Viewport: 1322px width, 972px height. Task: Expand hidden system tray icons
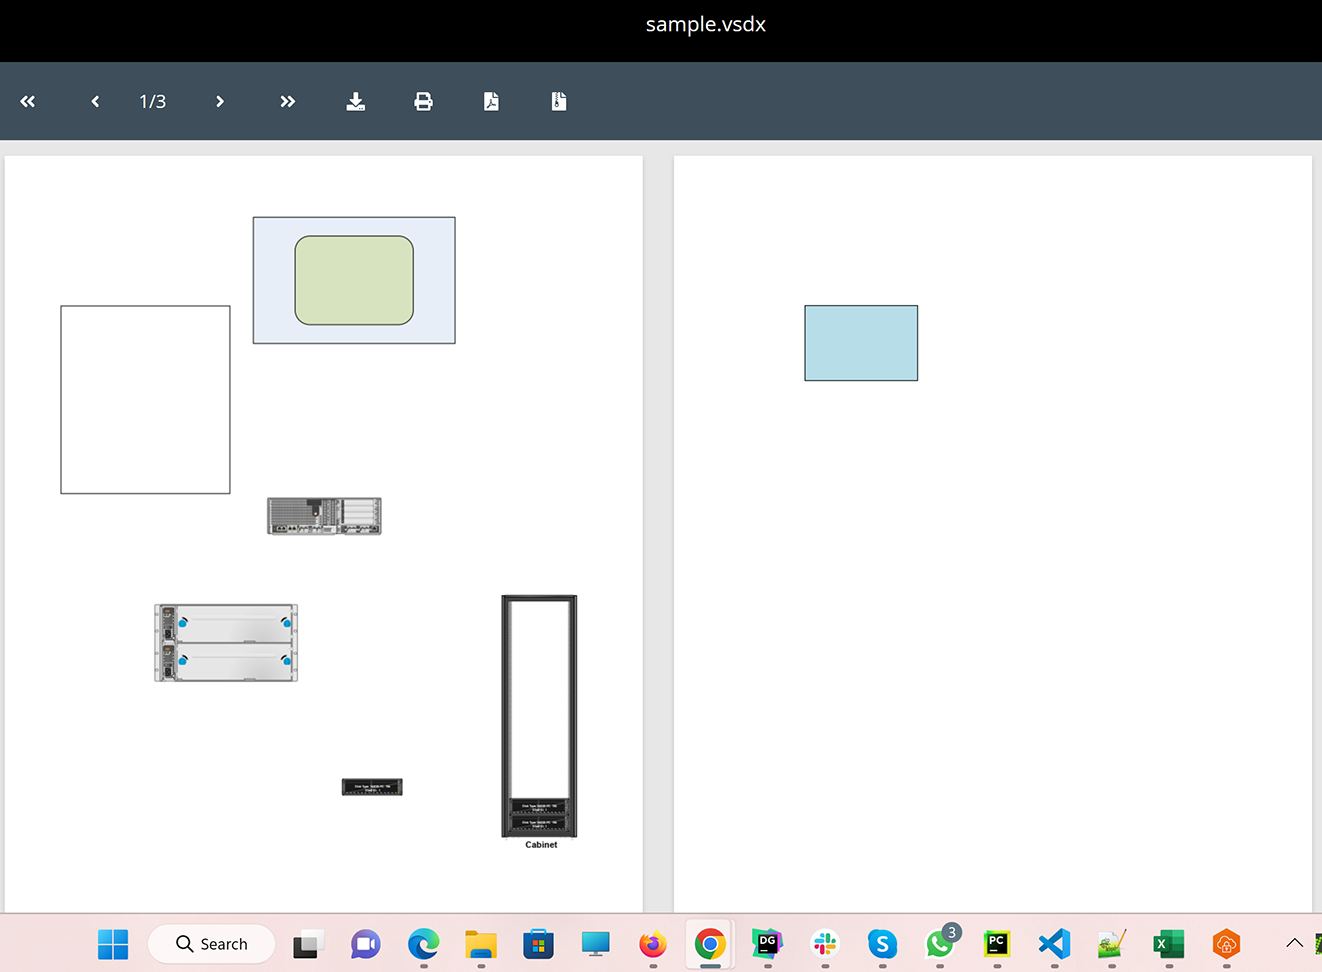[x=1295, y=943]
